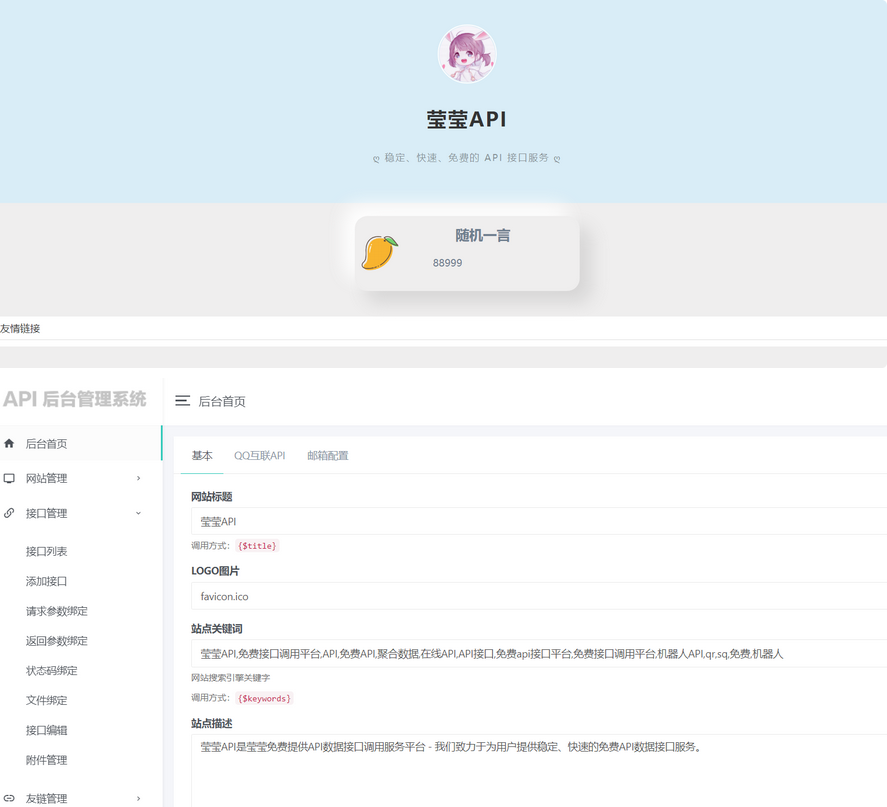
Task: Open 接口管理 sidebar menu
Action: [46, 513]
